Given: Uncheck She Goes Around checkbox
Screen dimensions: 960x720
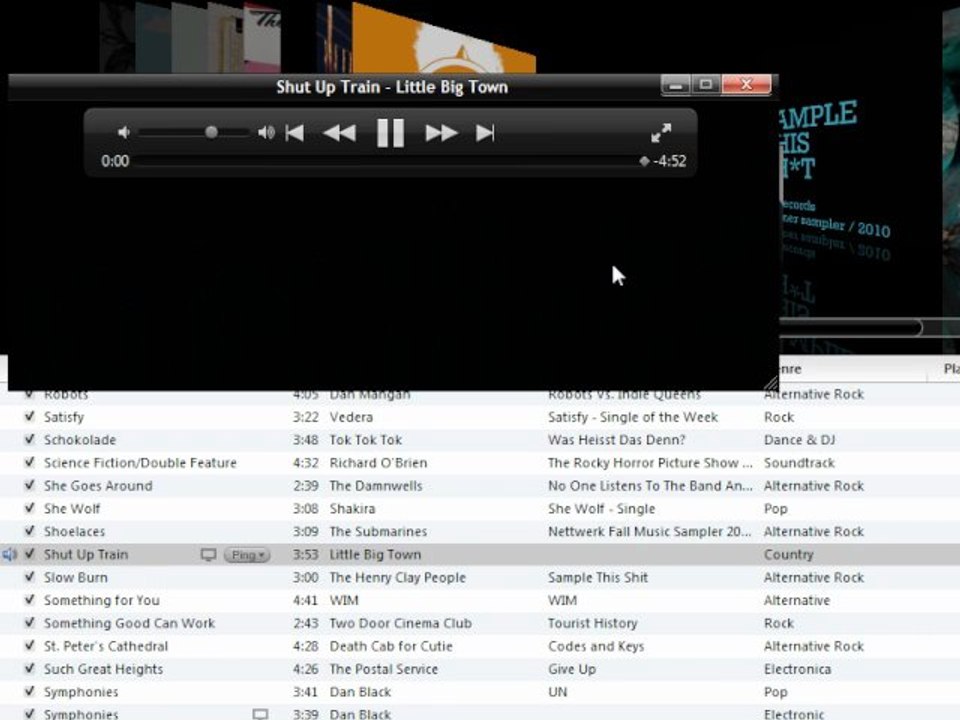Looking at the screenshot, I should 29,486.
